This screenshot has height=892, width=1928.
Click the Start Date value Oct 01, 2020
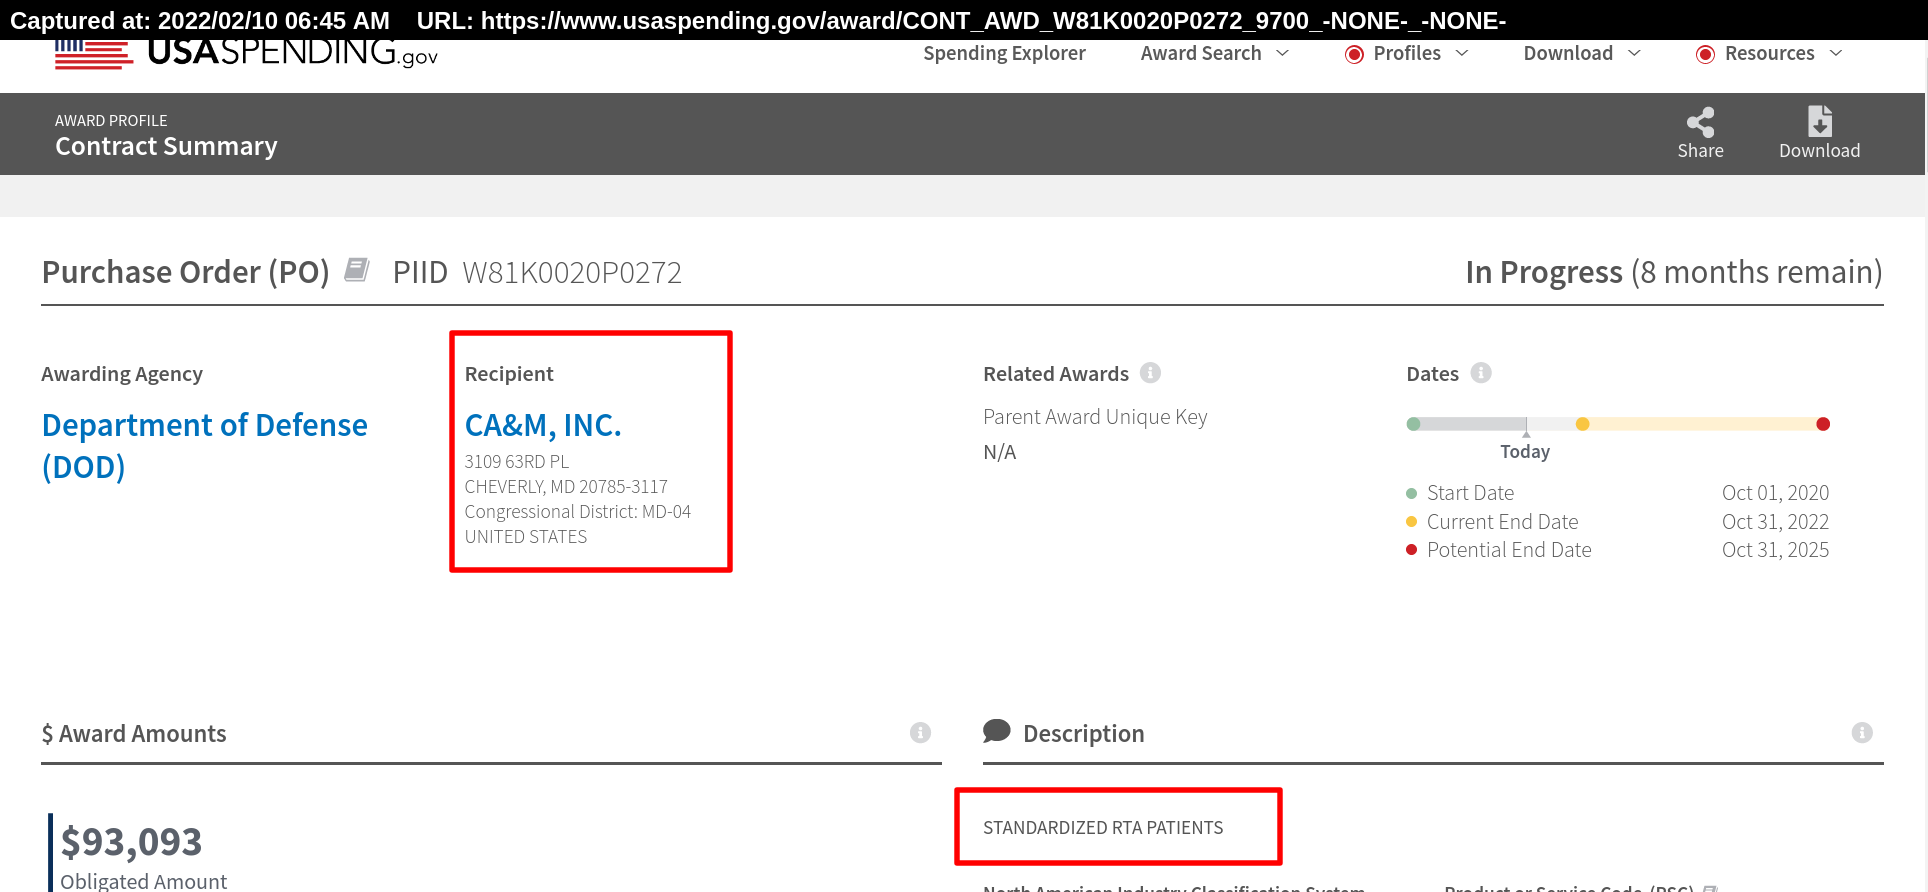coord(1775,493)
